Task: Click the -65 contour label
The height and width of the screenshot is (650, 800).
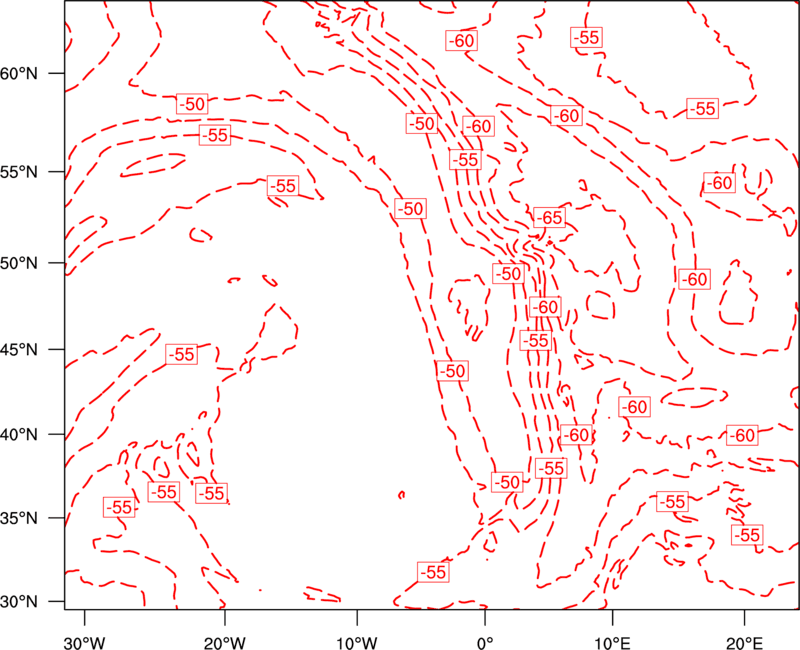Action: tap(549, 218)
